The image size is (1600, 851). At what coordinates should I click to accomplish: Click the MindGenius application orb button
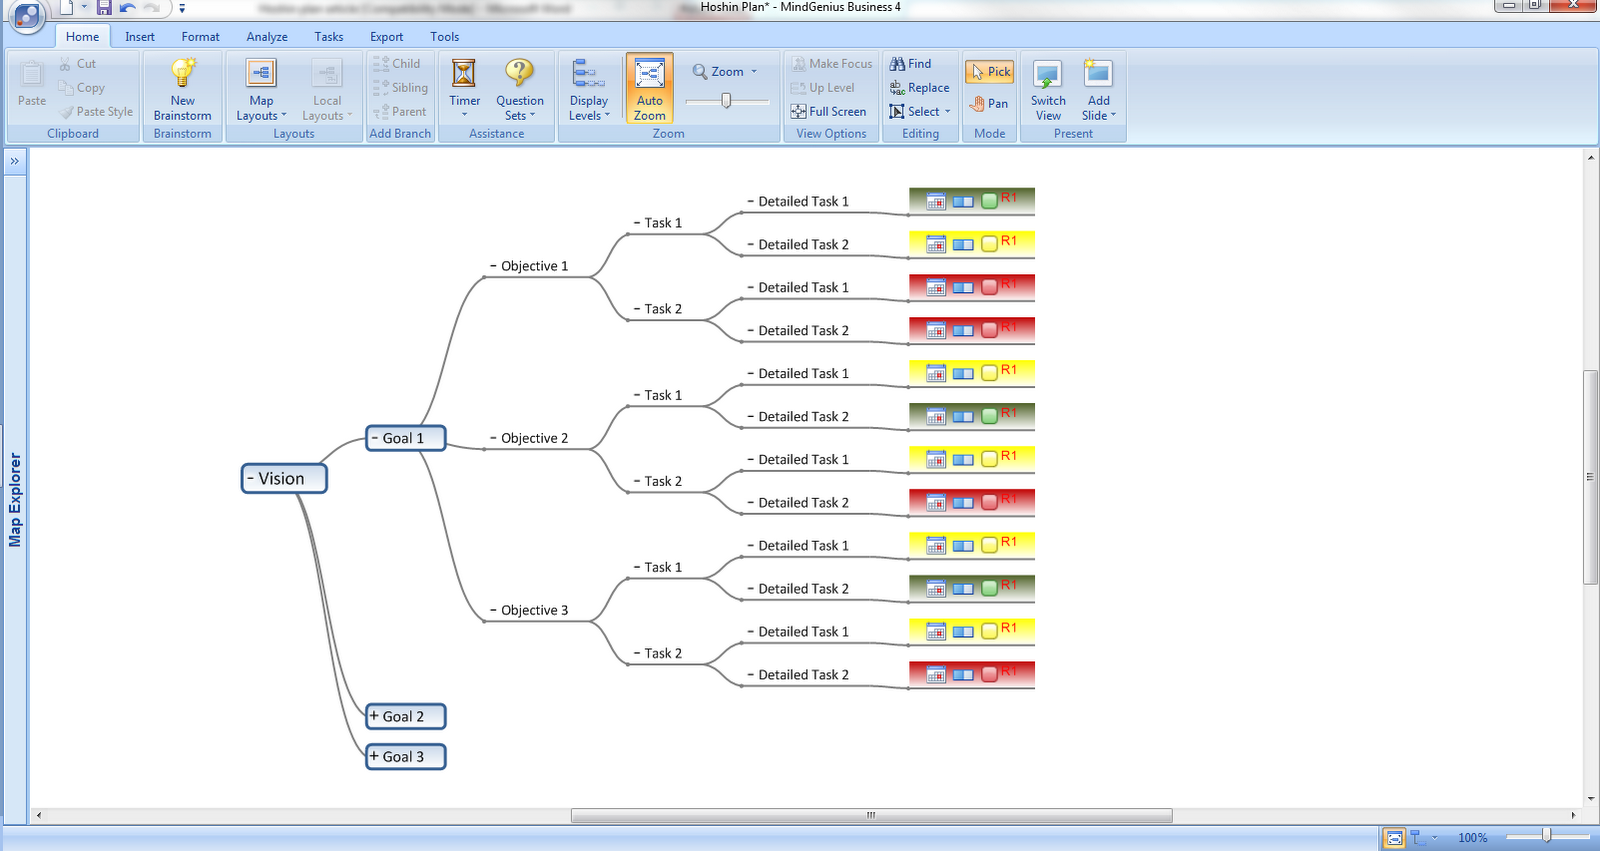pyautogui.click(x=27, y=14)
